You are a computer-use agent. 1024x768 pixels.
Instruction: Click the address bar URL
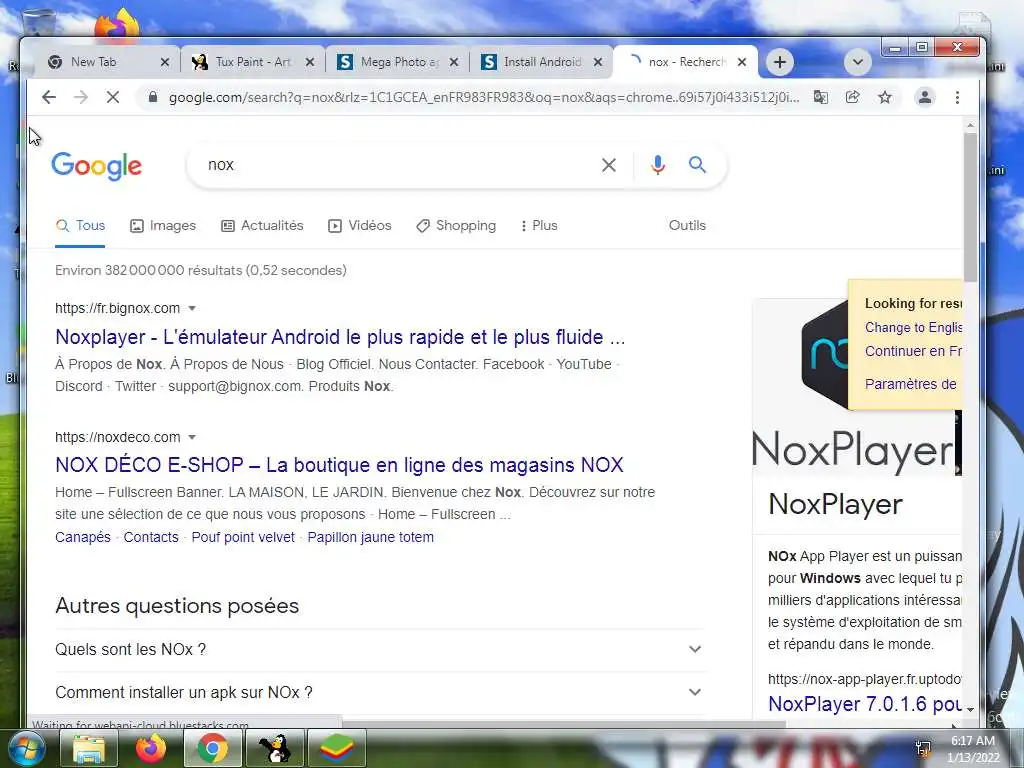click(x=483, y=97)
